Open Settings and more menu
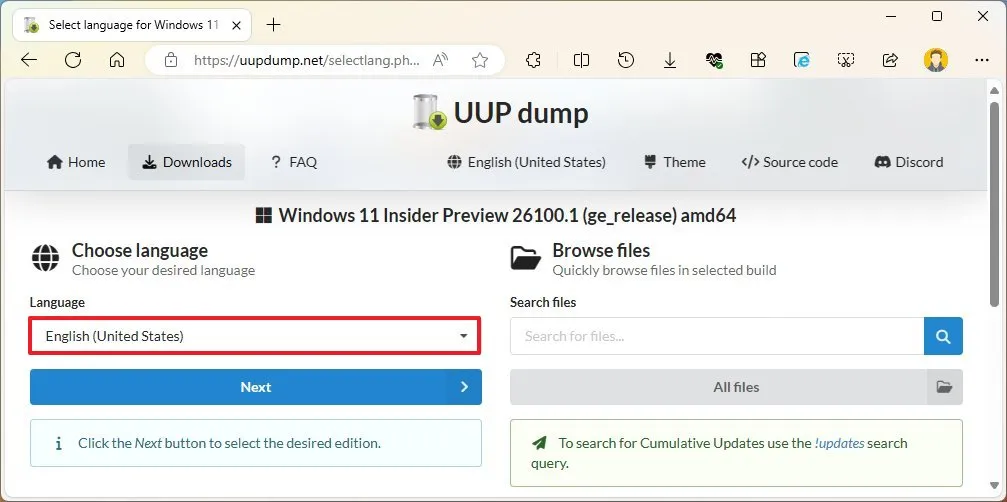Screen dimensions: 1007x502 click(982, 60)
